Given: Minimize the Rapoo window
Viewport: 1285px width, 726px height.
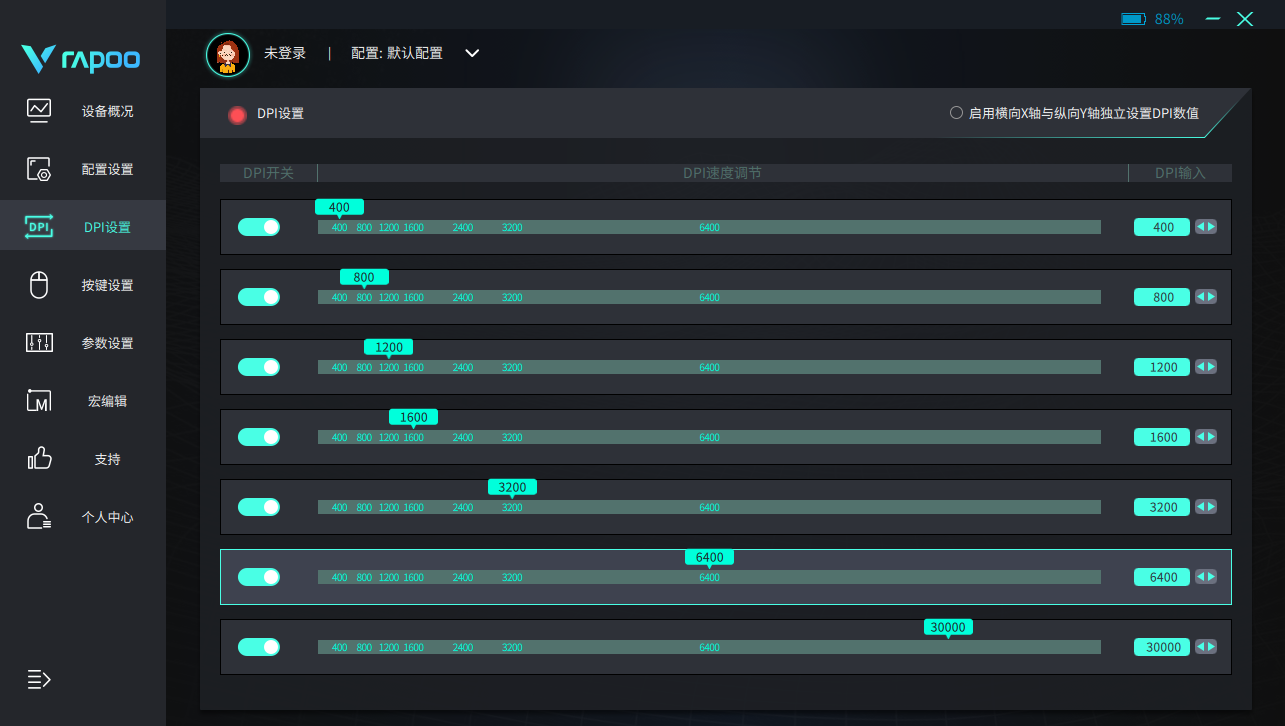Looking at the screenshot, I should click(x=1213, y=19).
